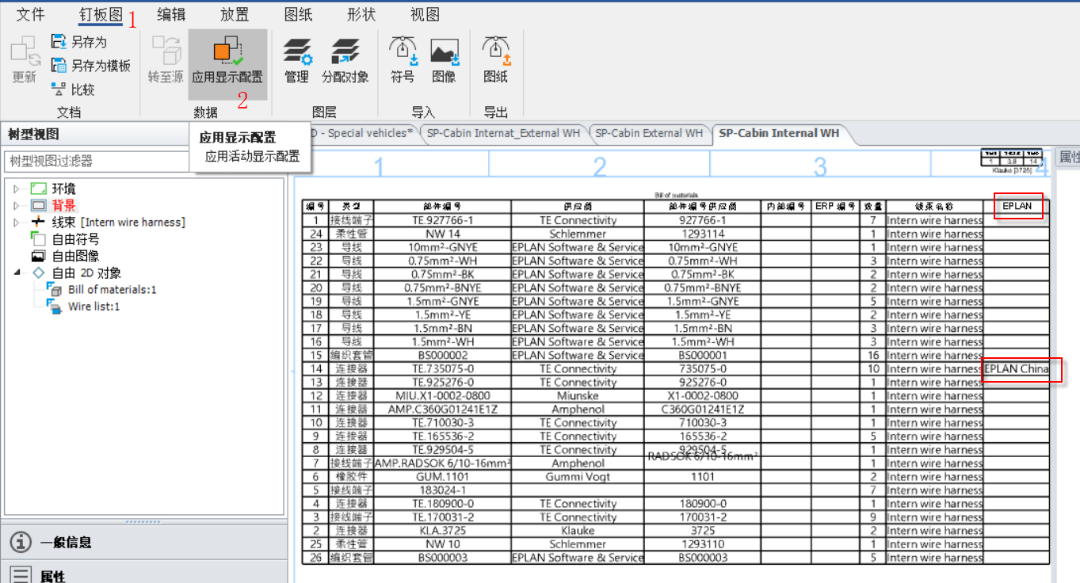1080x583 pixels.
Task: Open the 编辑 menu tab
Action: [171, 14]
